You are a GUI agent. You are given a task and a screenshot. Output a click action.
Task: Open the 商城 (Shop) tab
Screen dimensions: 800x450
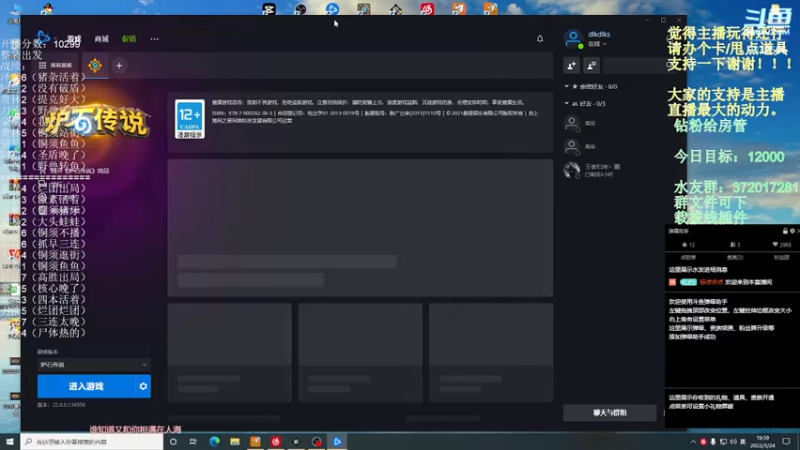click(x=102, y=39)
